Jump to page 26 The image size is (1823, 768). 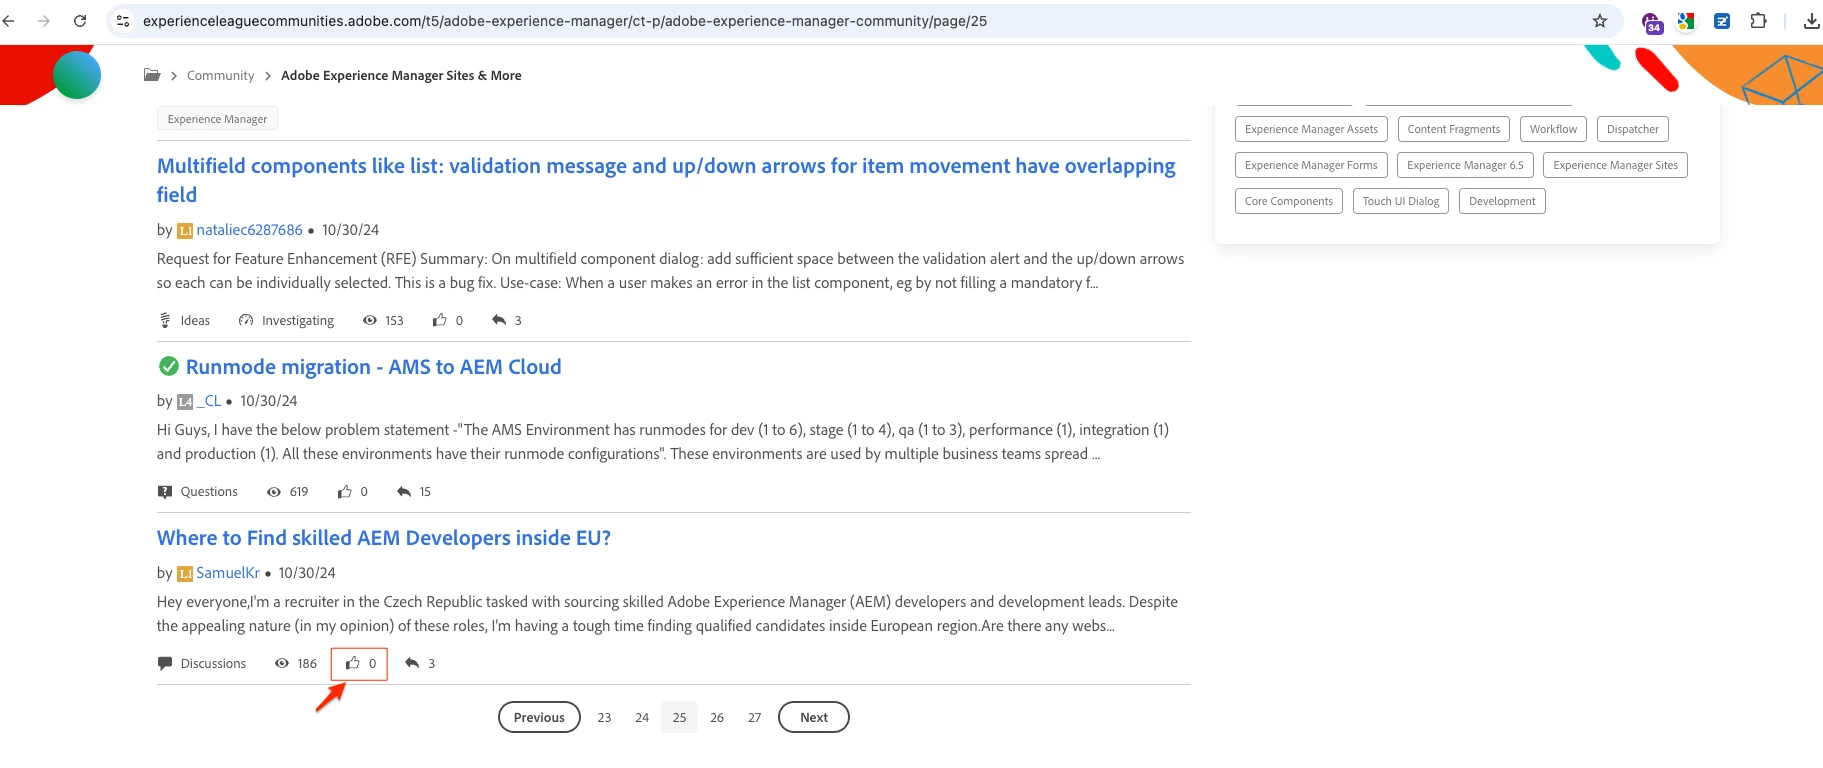click(x=717, y=717)
